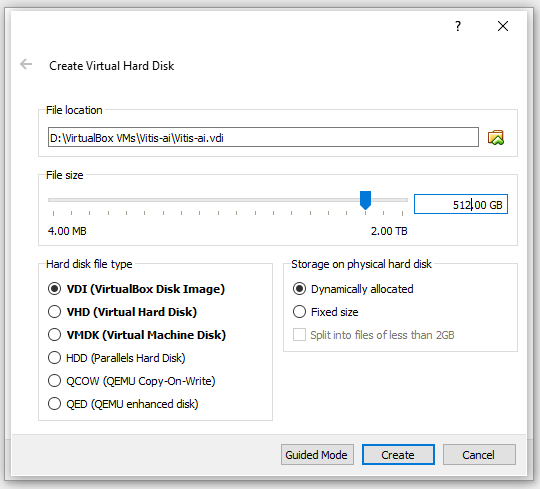Viewport: 540px width, 489px height.
Task: Click the 512.00 GB size input field
Action: 460,204
